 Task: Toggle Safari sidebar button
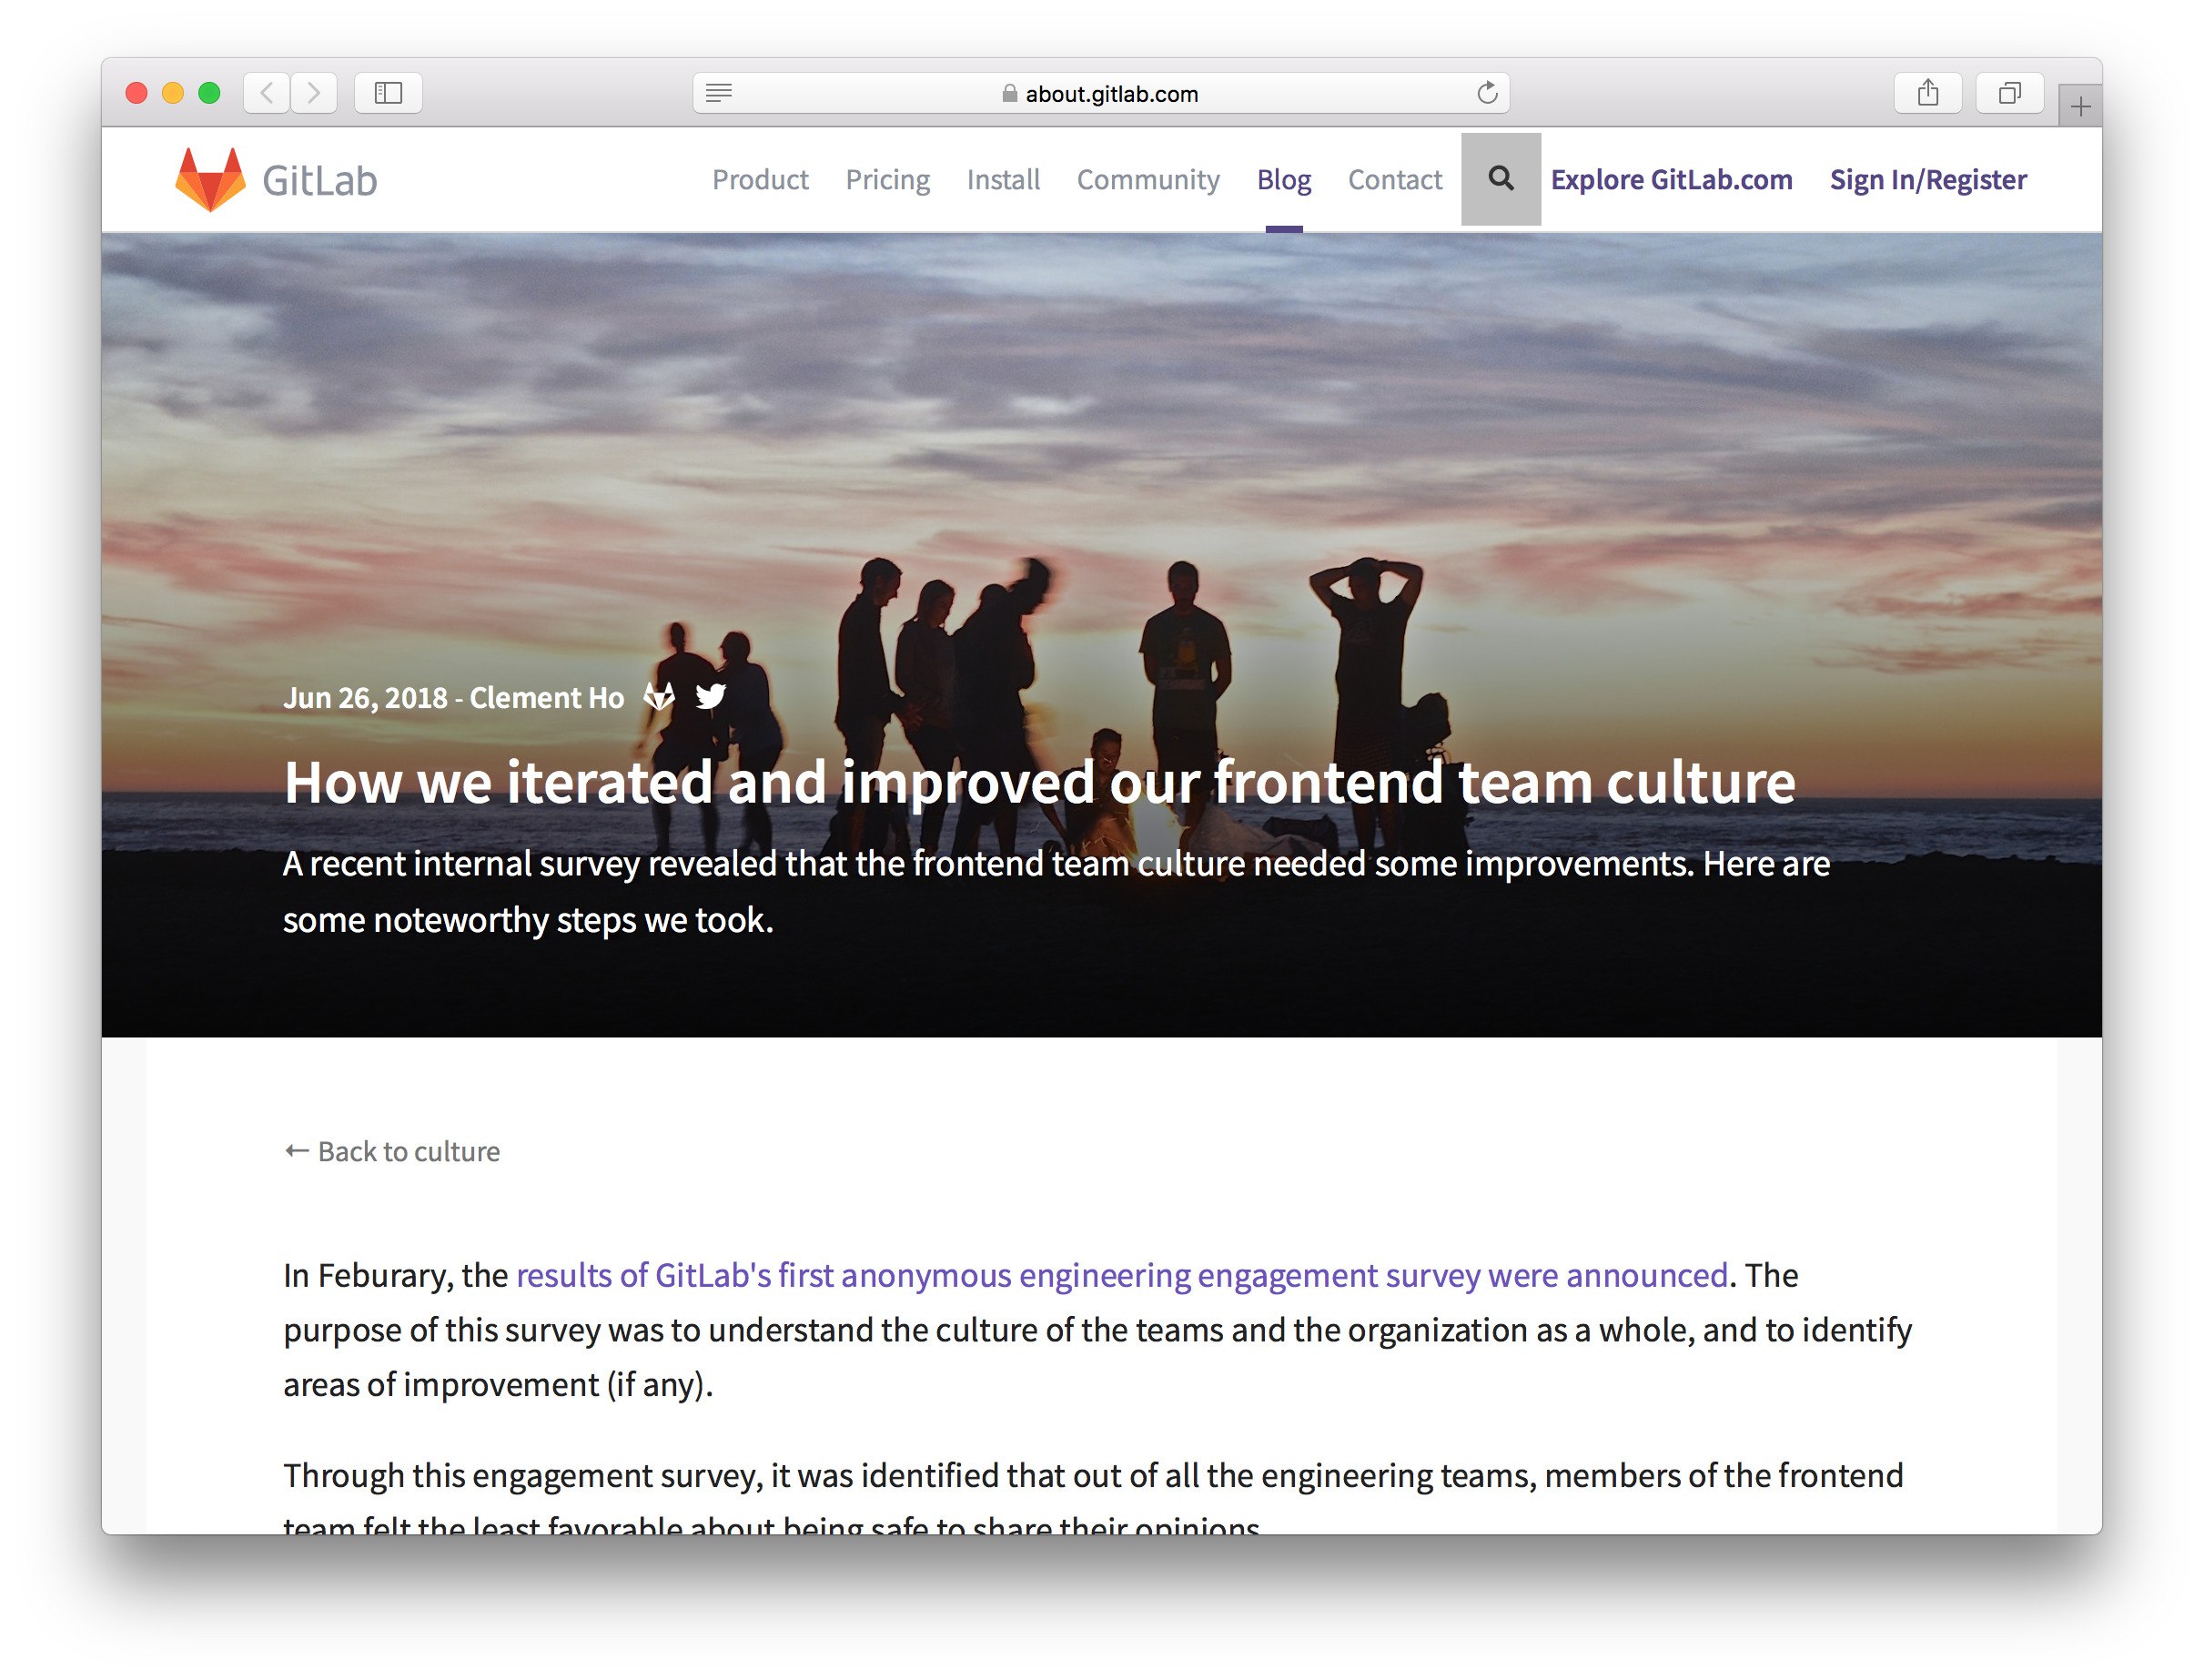pos(388,93)
